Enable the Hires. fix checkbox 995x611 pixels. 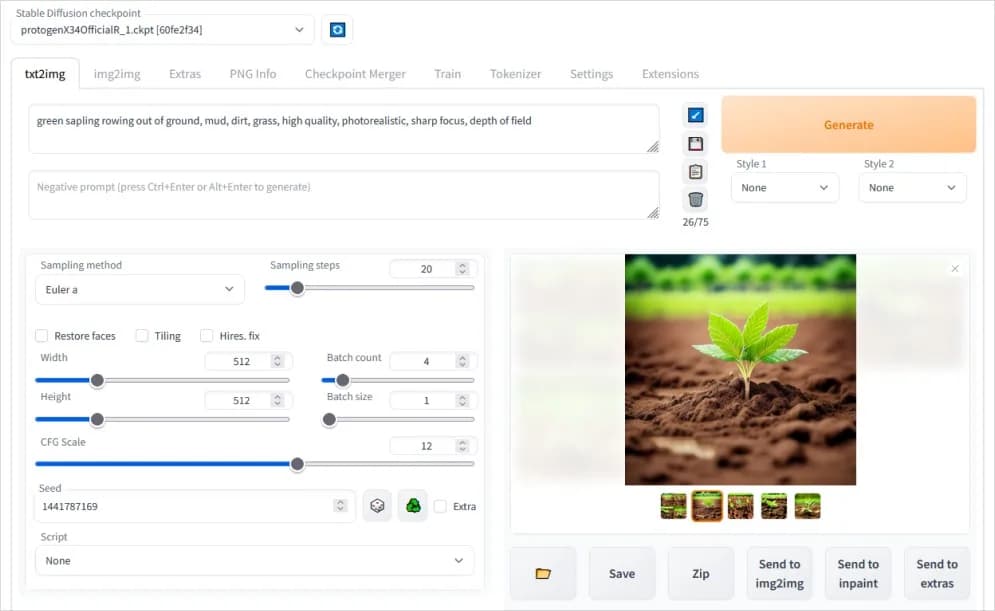click(x=207, y=336)
